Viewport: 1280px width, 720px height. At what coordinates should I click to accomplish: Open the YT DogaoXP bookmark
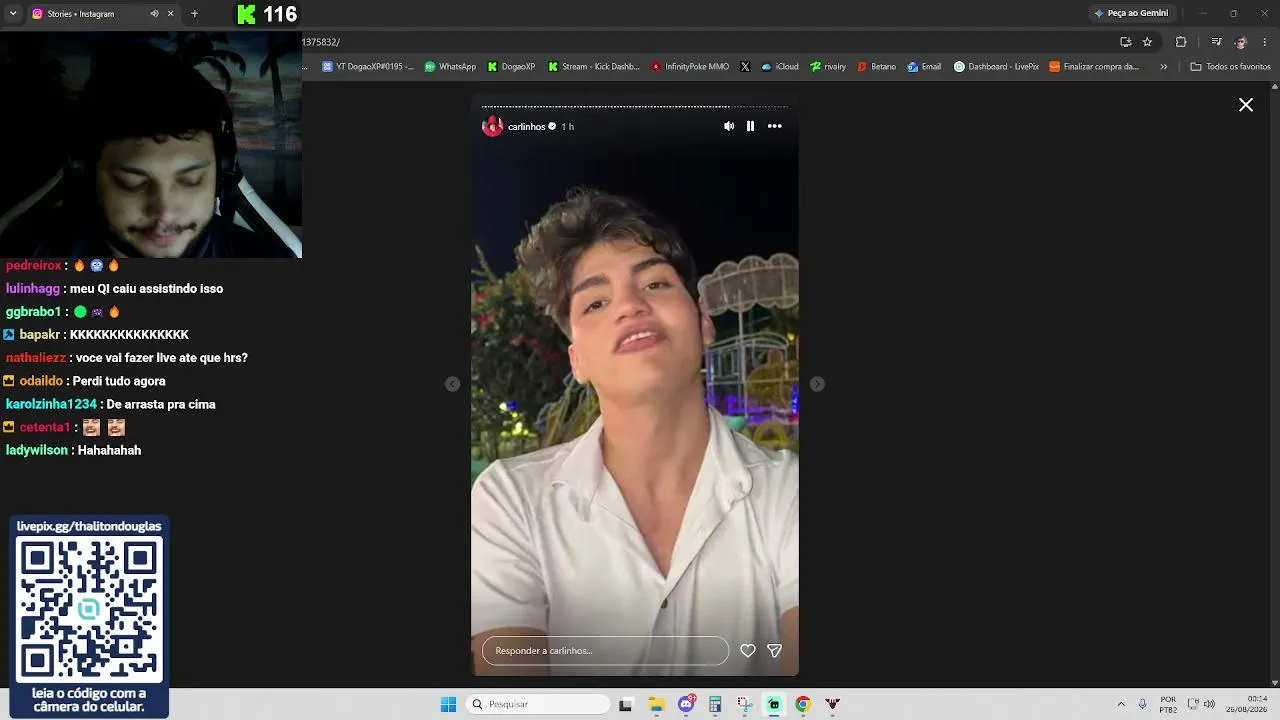368,67
